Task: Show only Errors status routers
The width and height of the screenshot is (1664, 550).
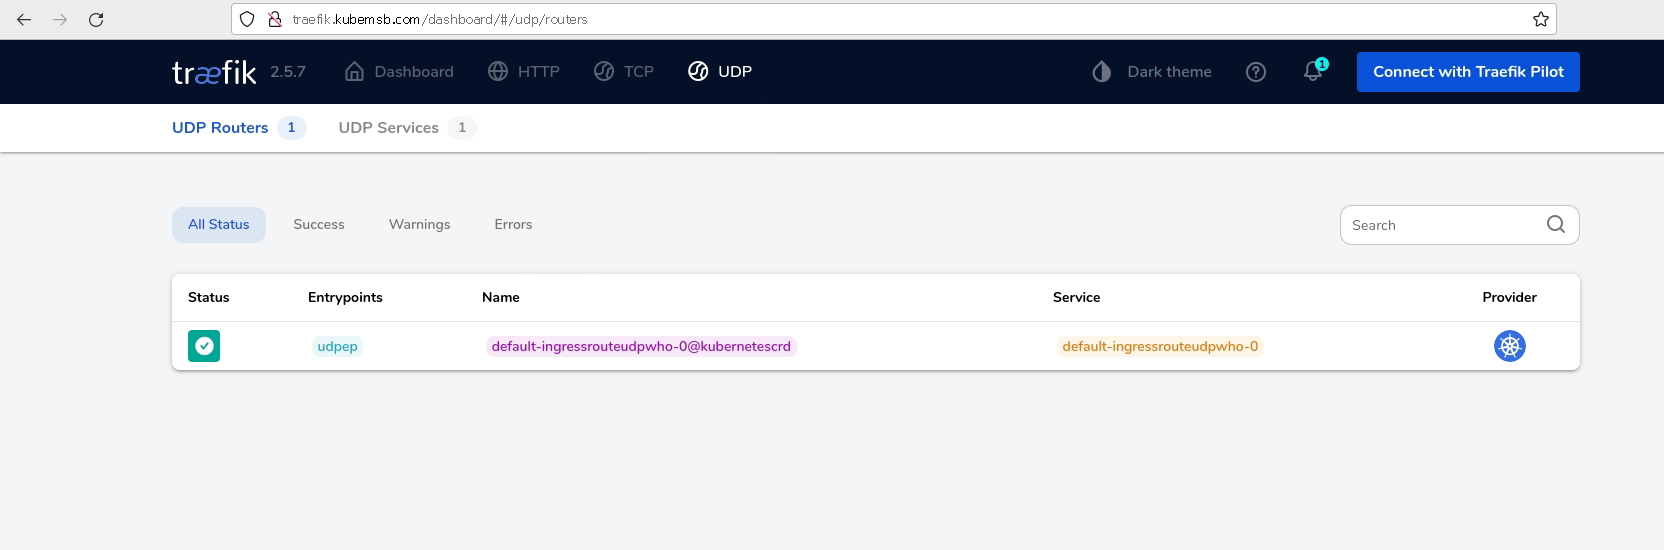Action: pos(513,225)
